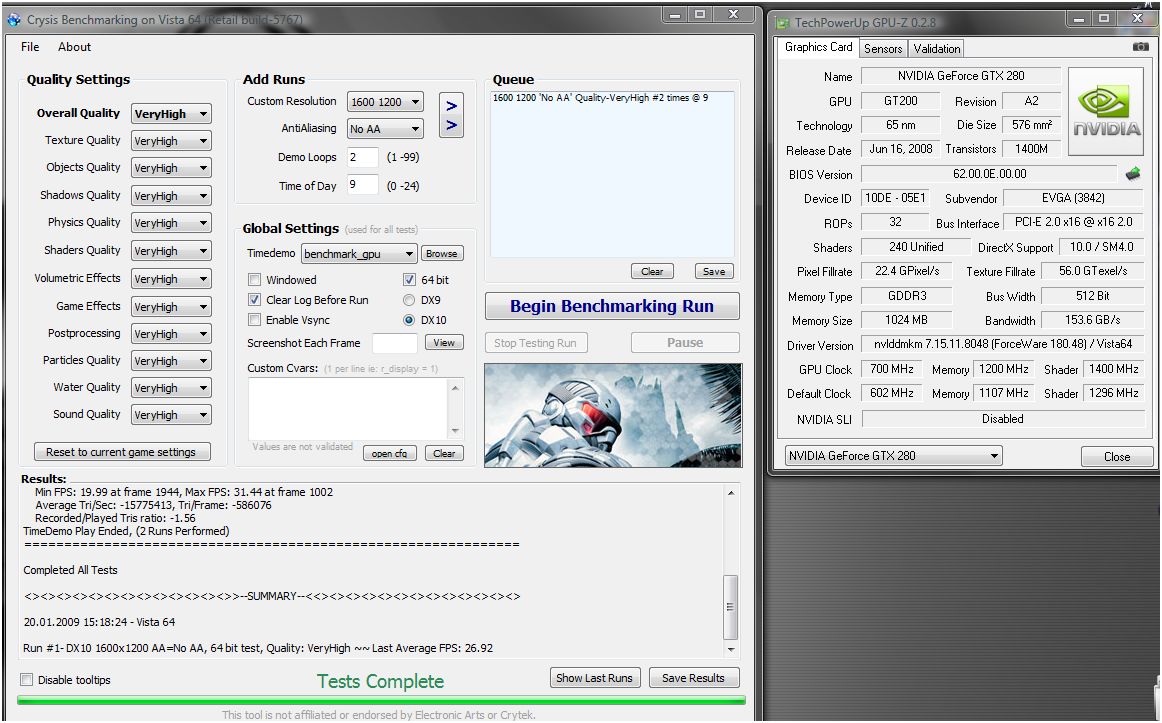
Task: Click the BIOS Version 62.00.0E.00.00 field
Action: point(989,174)
